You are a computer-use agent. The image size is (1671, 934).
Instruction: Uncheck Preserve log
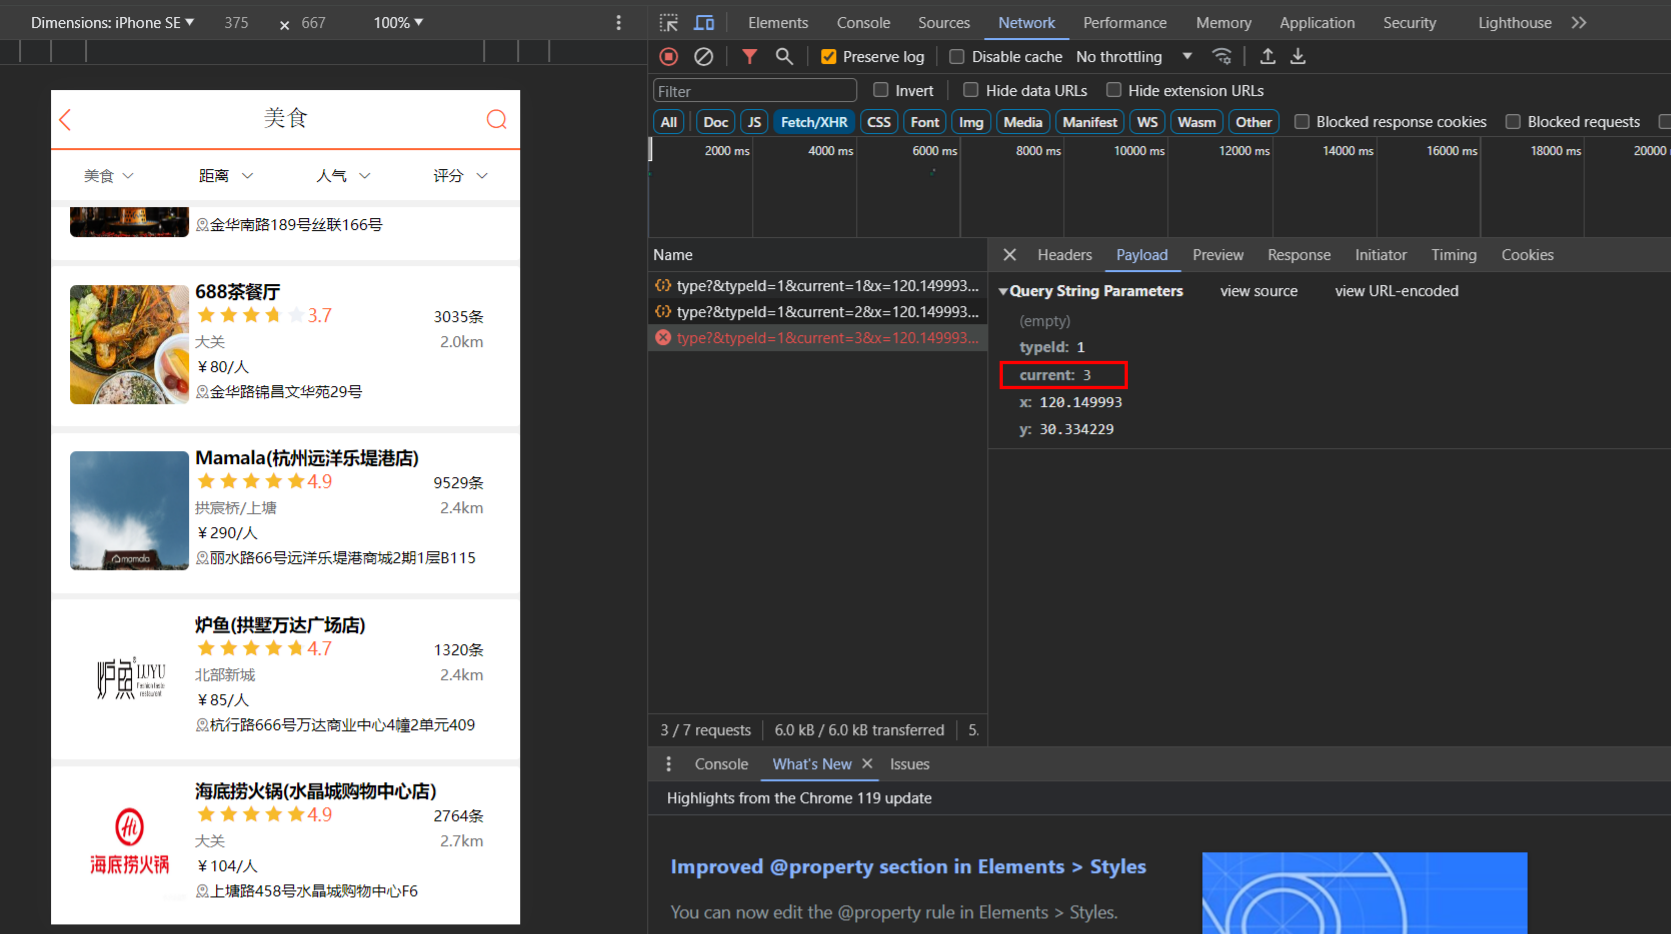828,57
